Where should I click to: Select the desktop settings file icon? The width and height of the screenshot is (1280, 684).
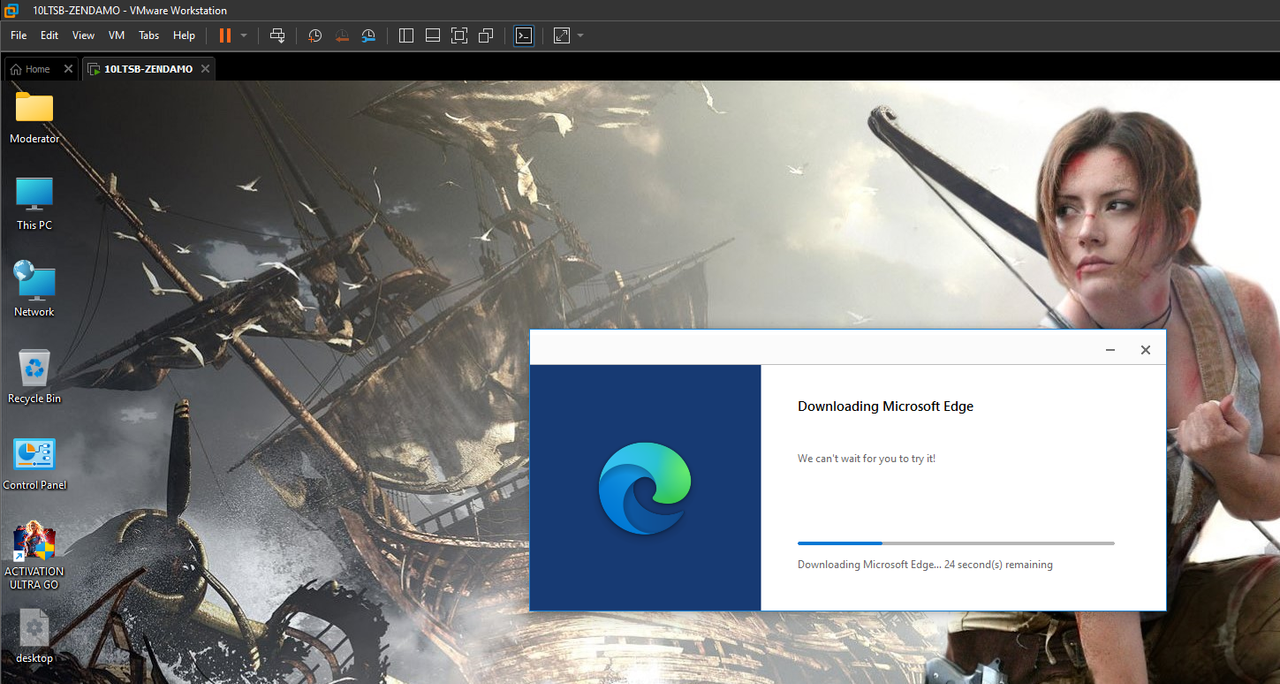point(34,636)
